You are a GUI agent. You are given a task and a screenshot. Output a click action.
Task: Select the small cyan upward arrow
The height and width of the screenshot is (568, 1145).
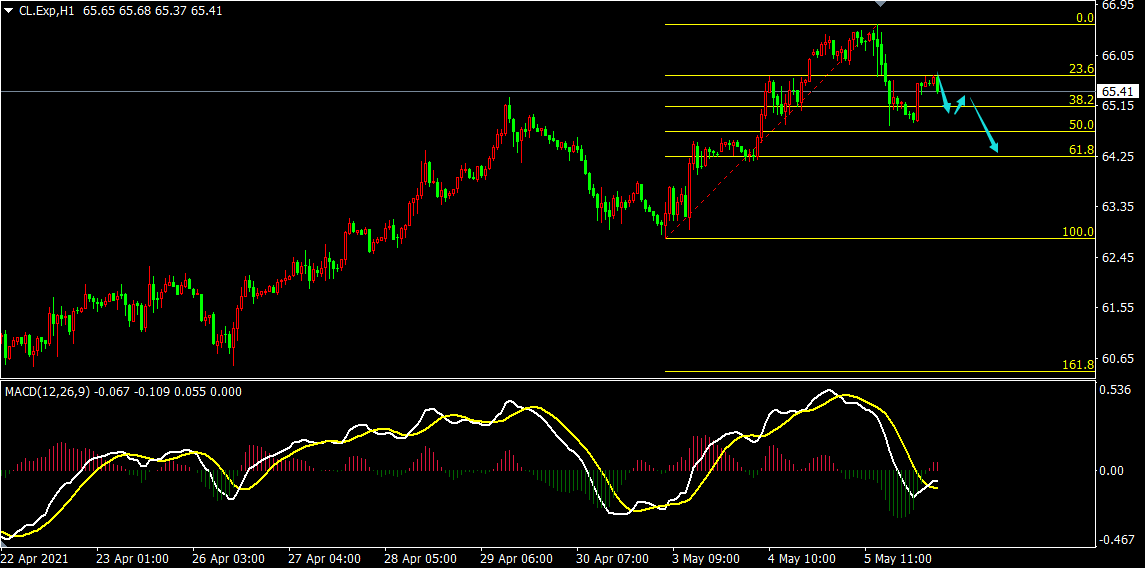(960, 105)
